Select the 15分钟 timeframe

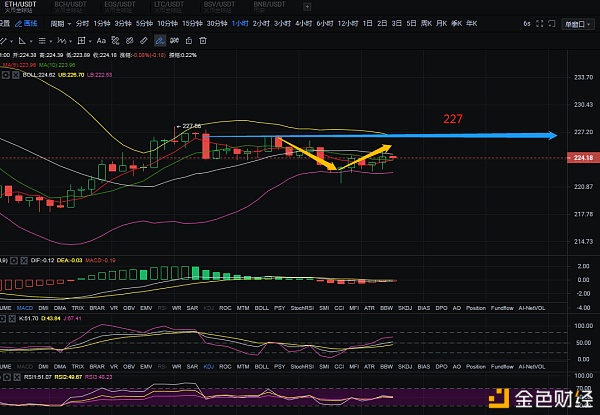(x=192, y=22)
